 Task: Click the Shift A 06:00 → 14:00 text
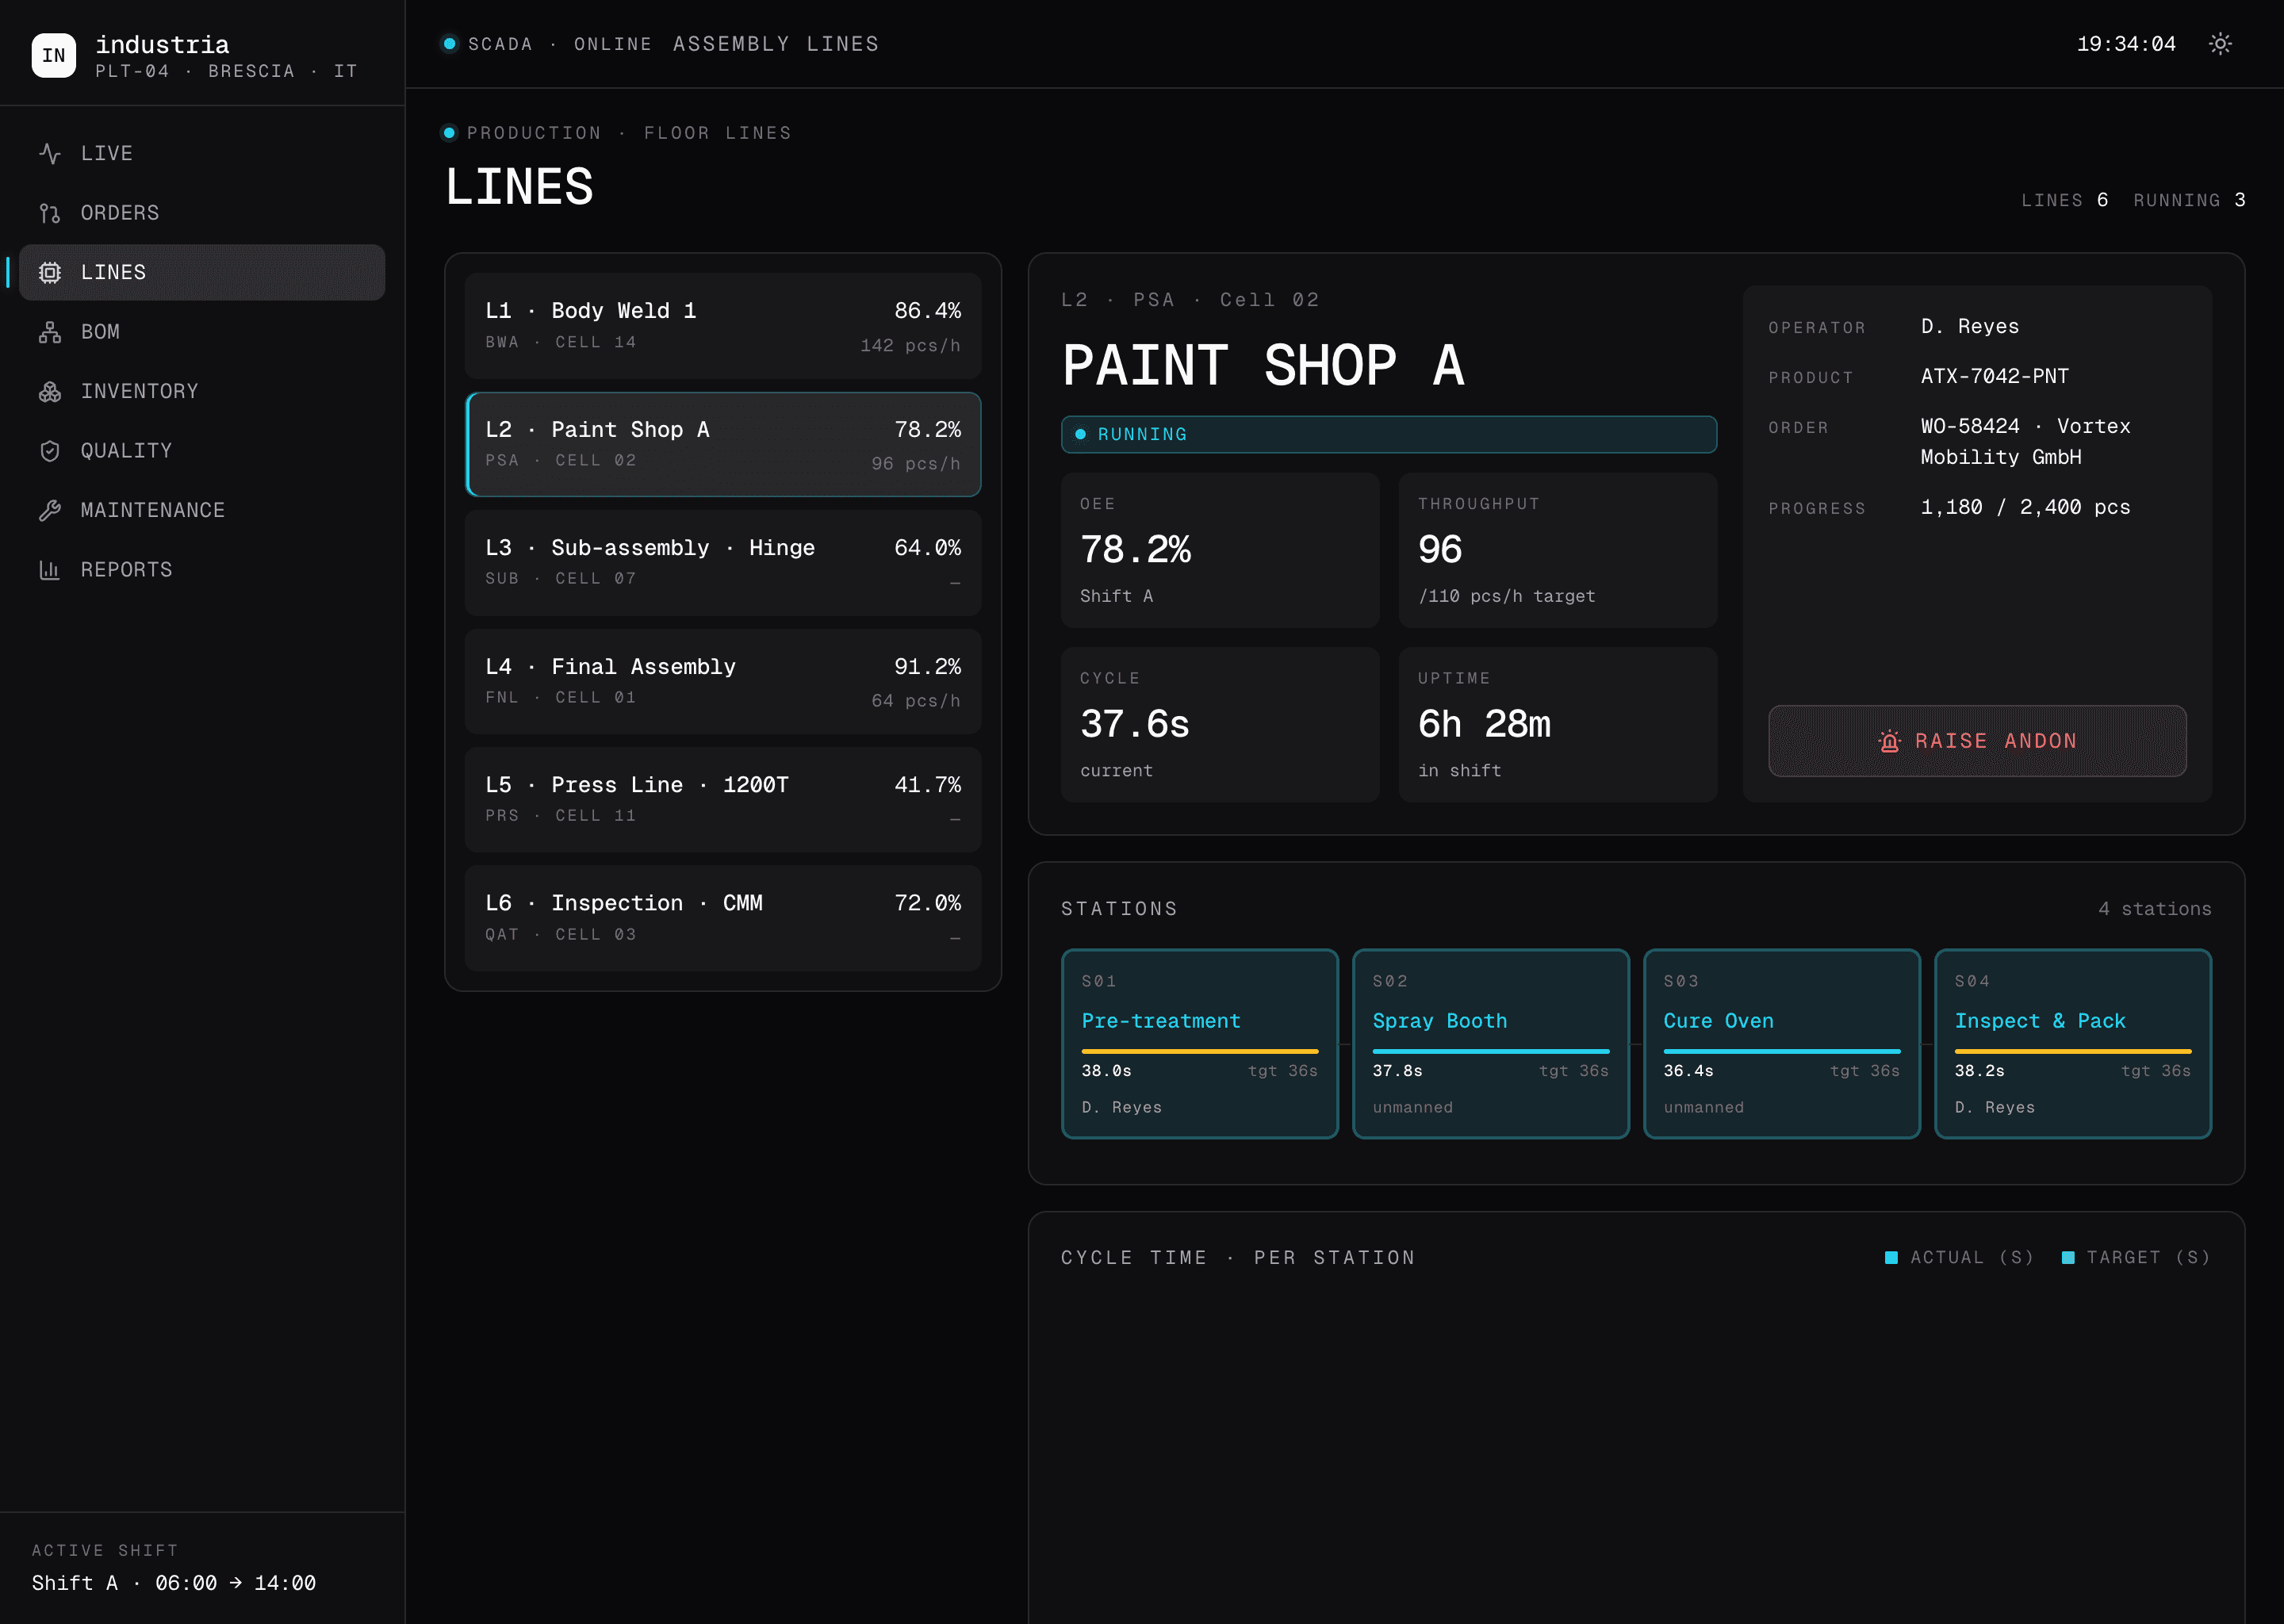pos(174,1583)
